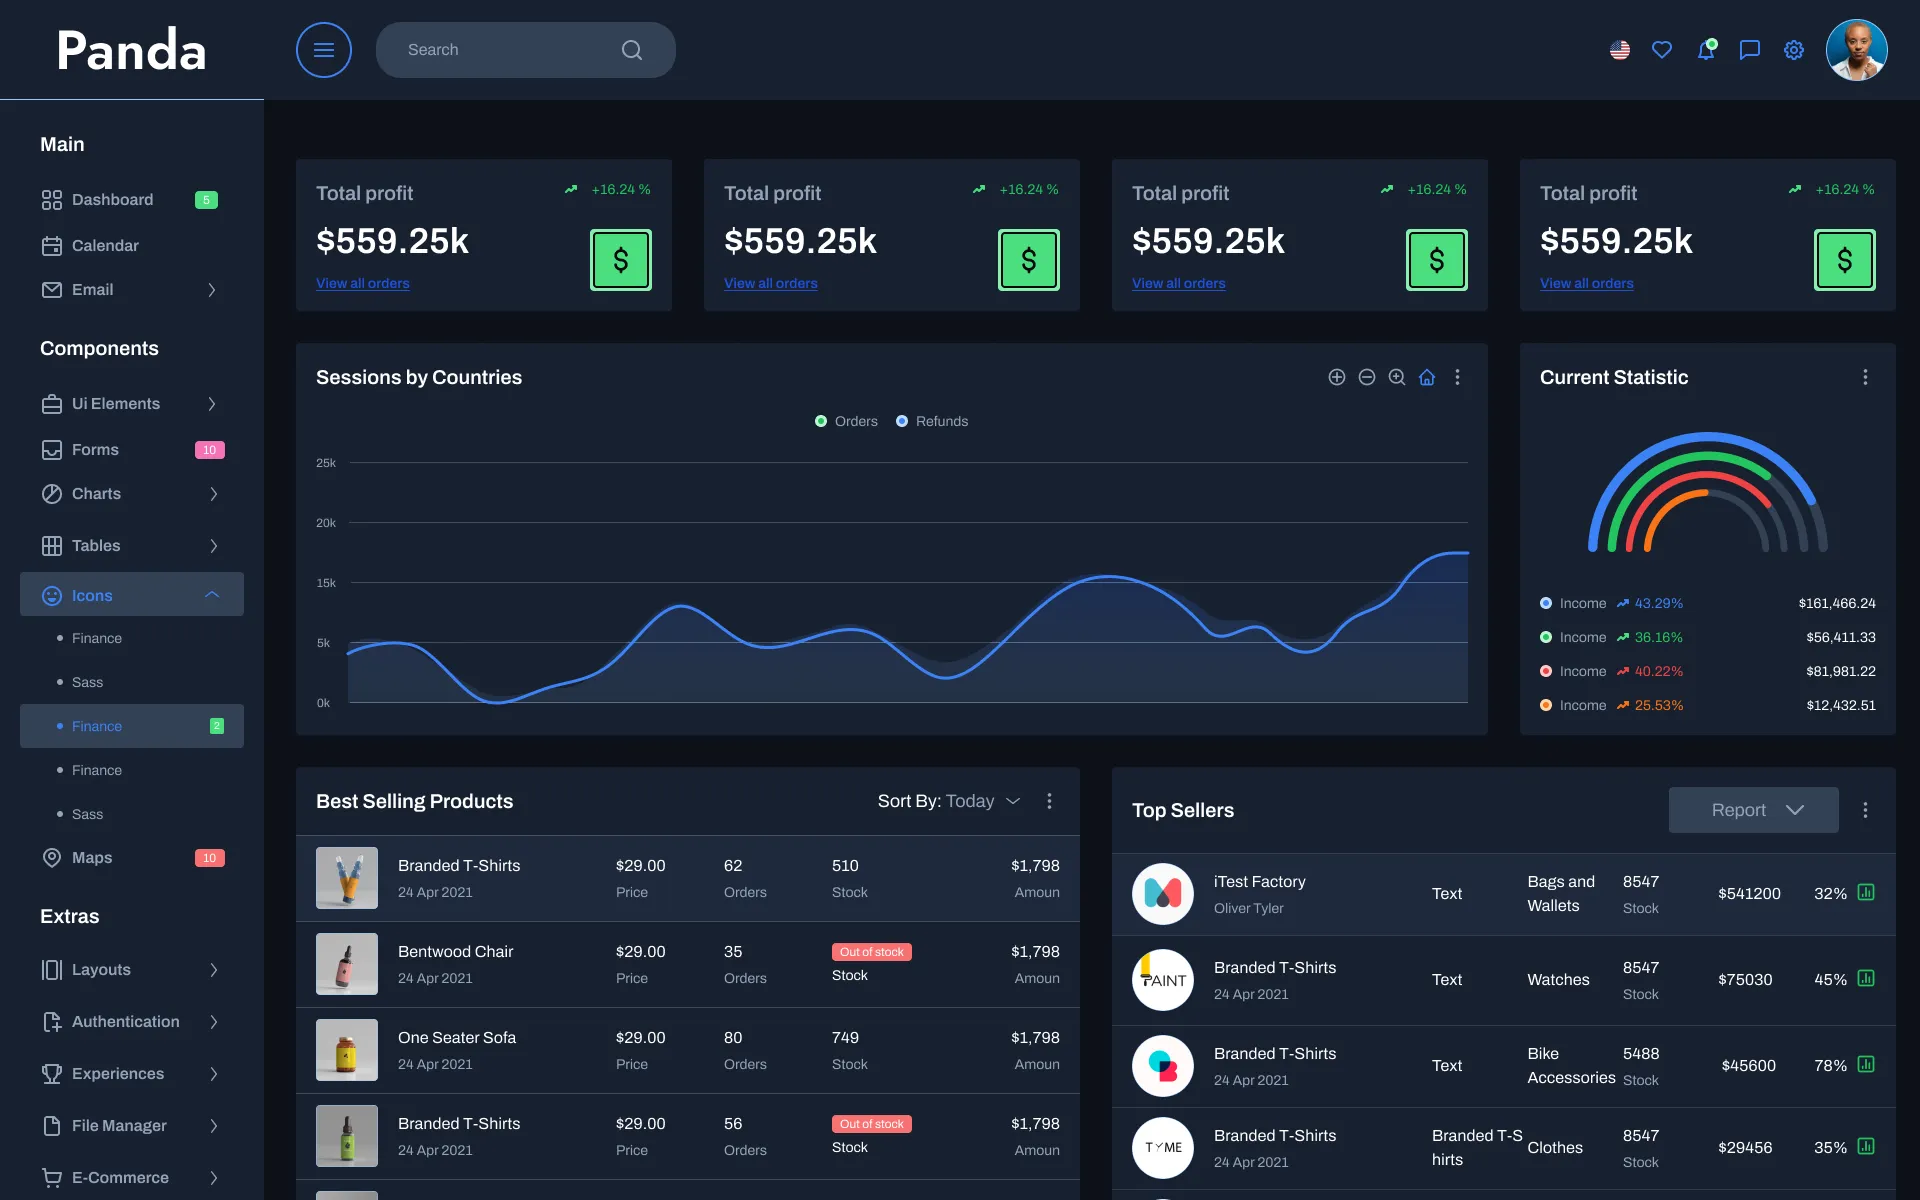1920x1200 pixels.
Task: Open the kebab menu on Current Statistic panel
Action: click(x=1865, y=377)
